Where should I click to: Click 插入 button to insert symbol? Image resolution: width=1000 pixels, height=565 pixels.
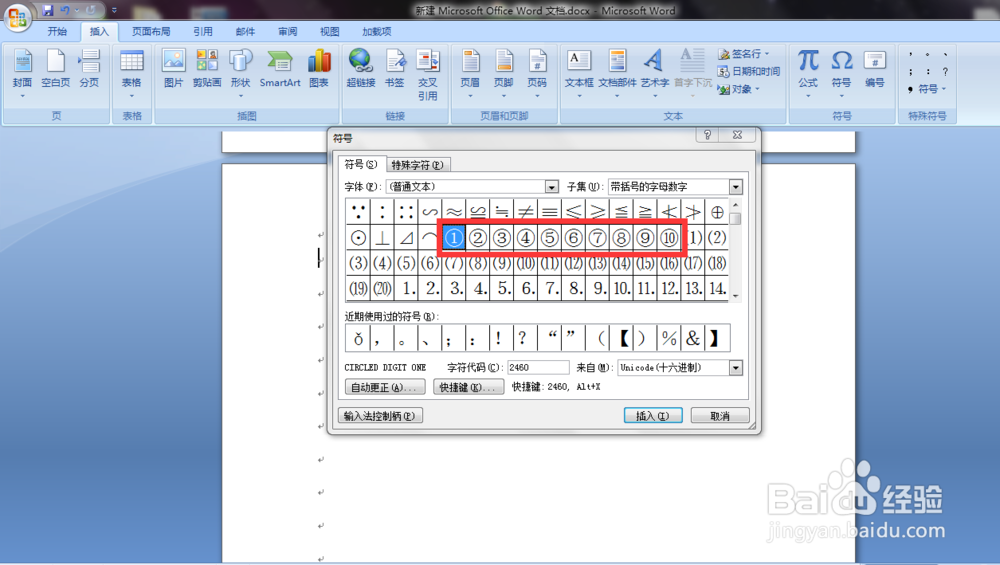tap(653, 416)
